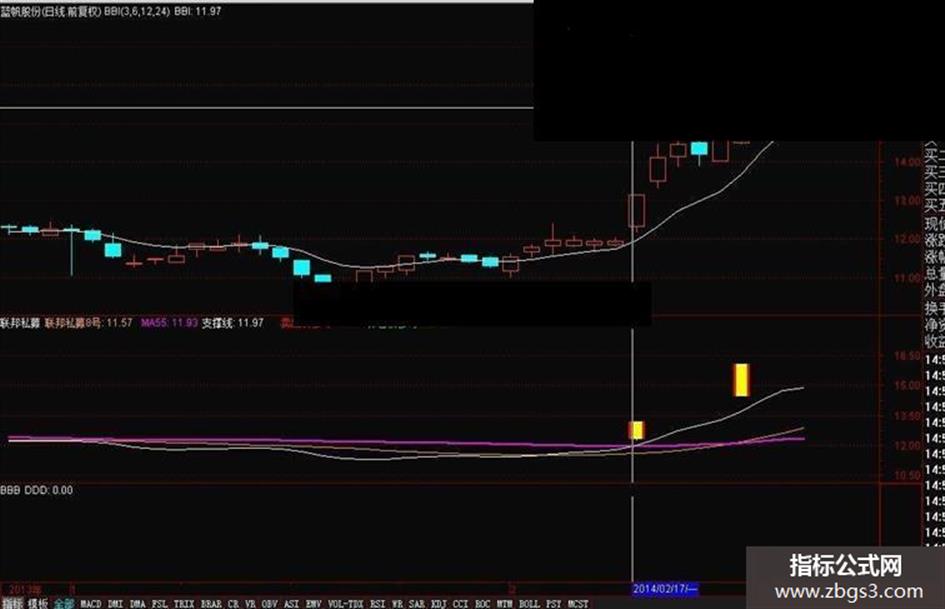
Task: Switch to the DMA indicator
Action: click(x=138, y=604)
